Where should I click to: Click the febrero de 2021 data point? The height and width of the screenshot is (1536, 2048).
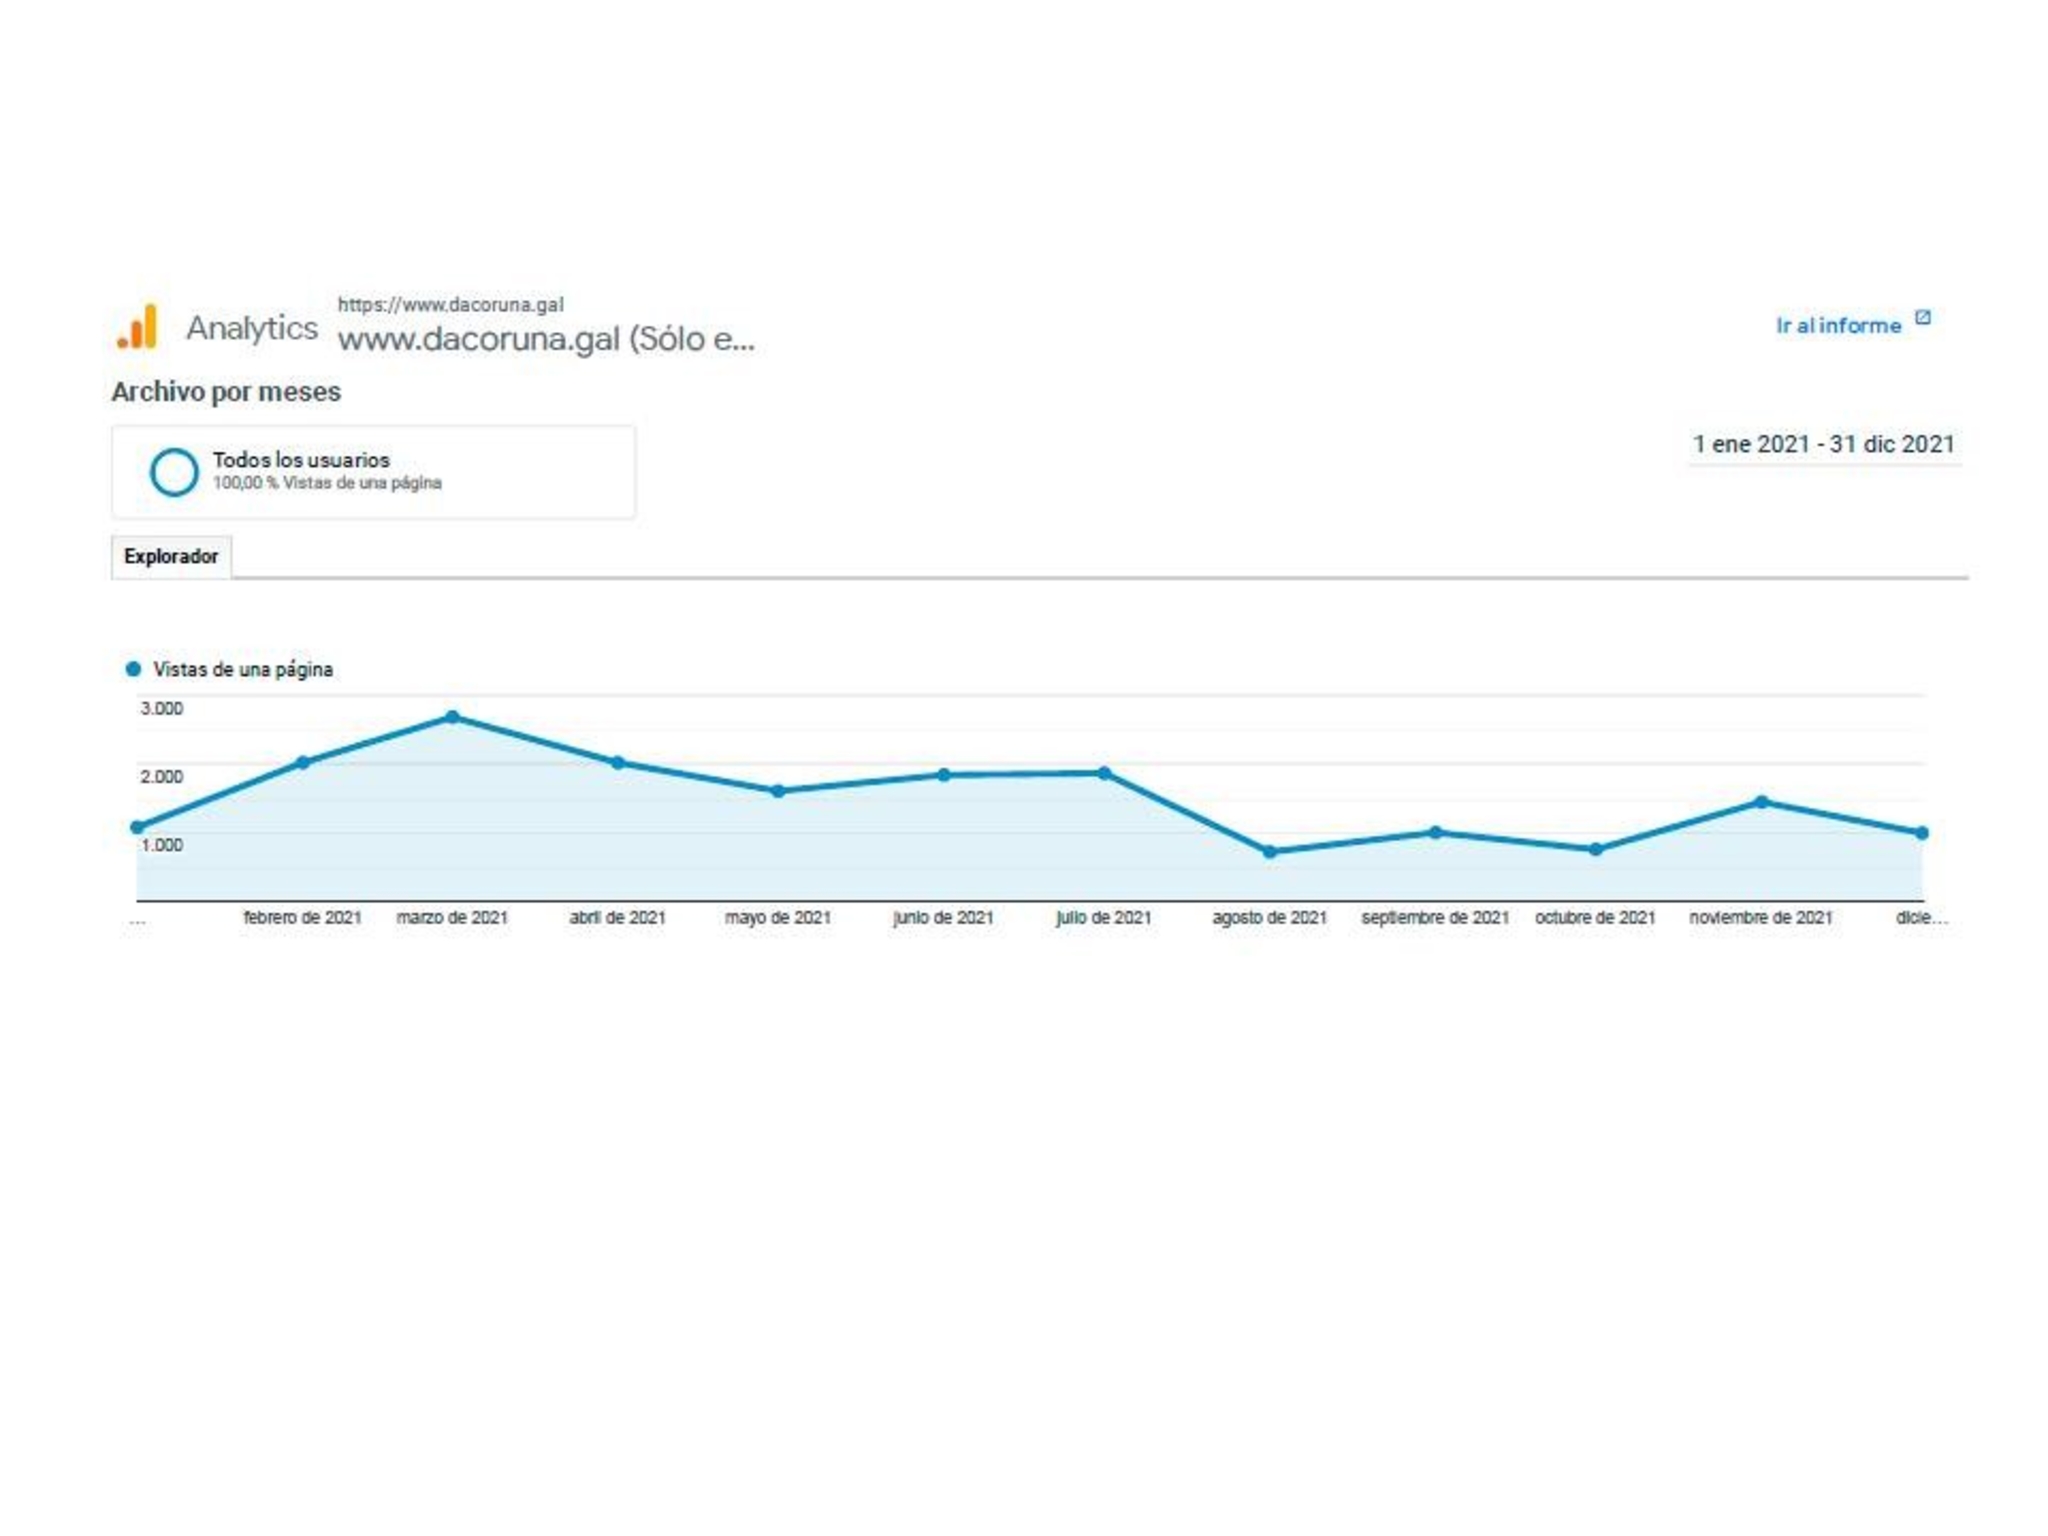pos(303,762)
